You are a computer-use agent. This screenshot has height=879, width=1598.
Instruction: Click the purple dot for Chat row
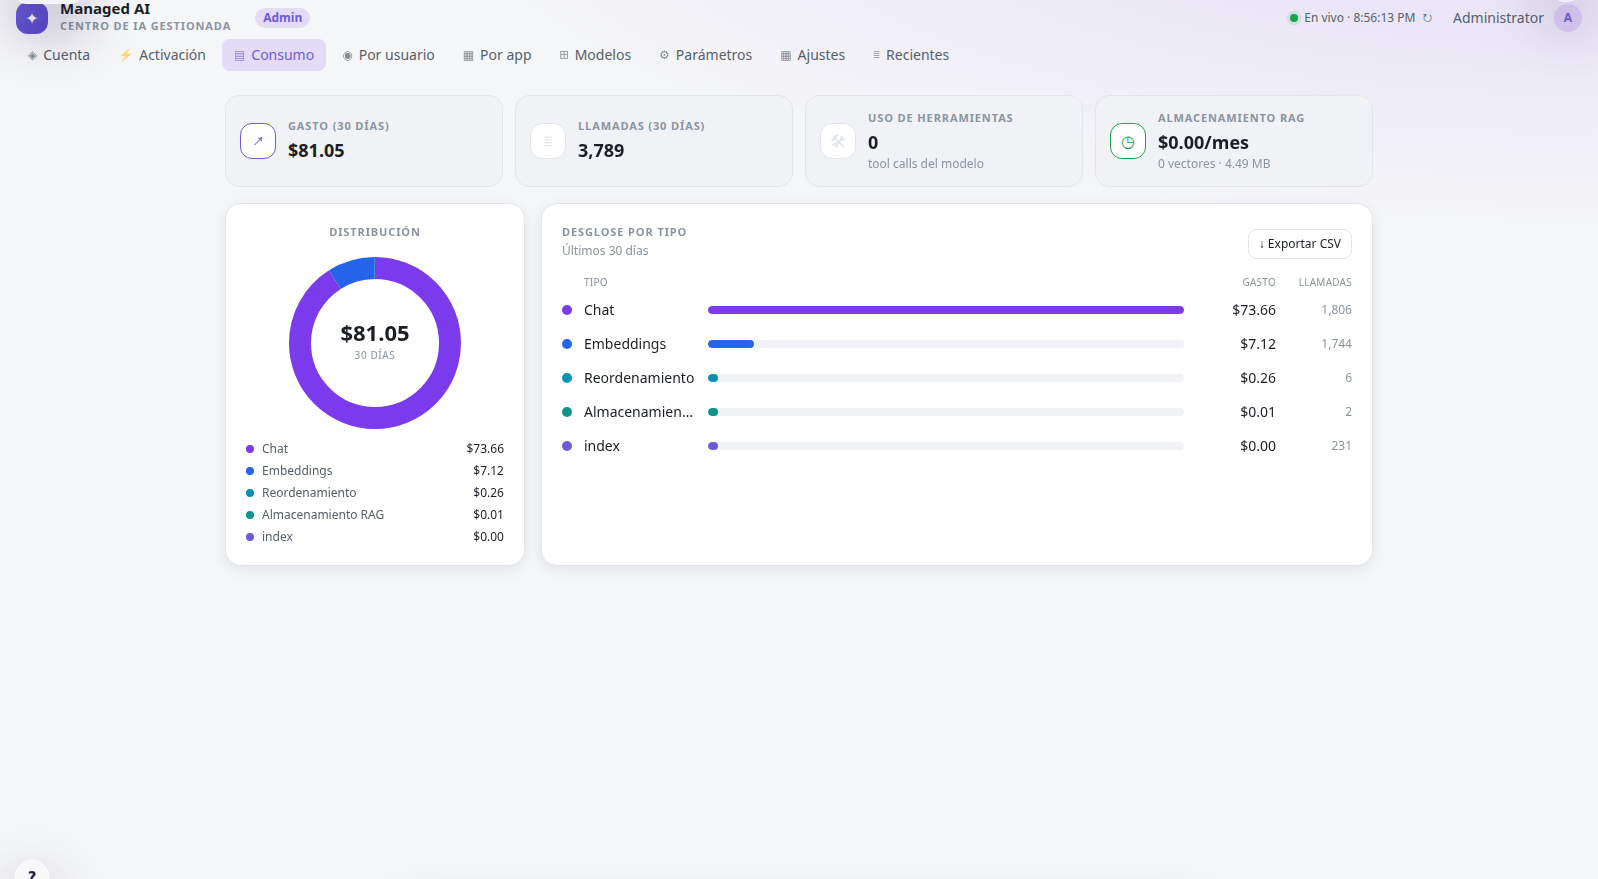567,310
